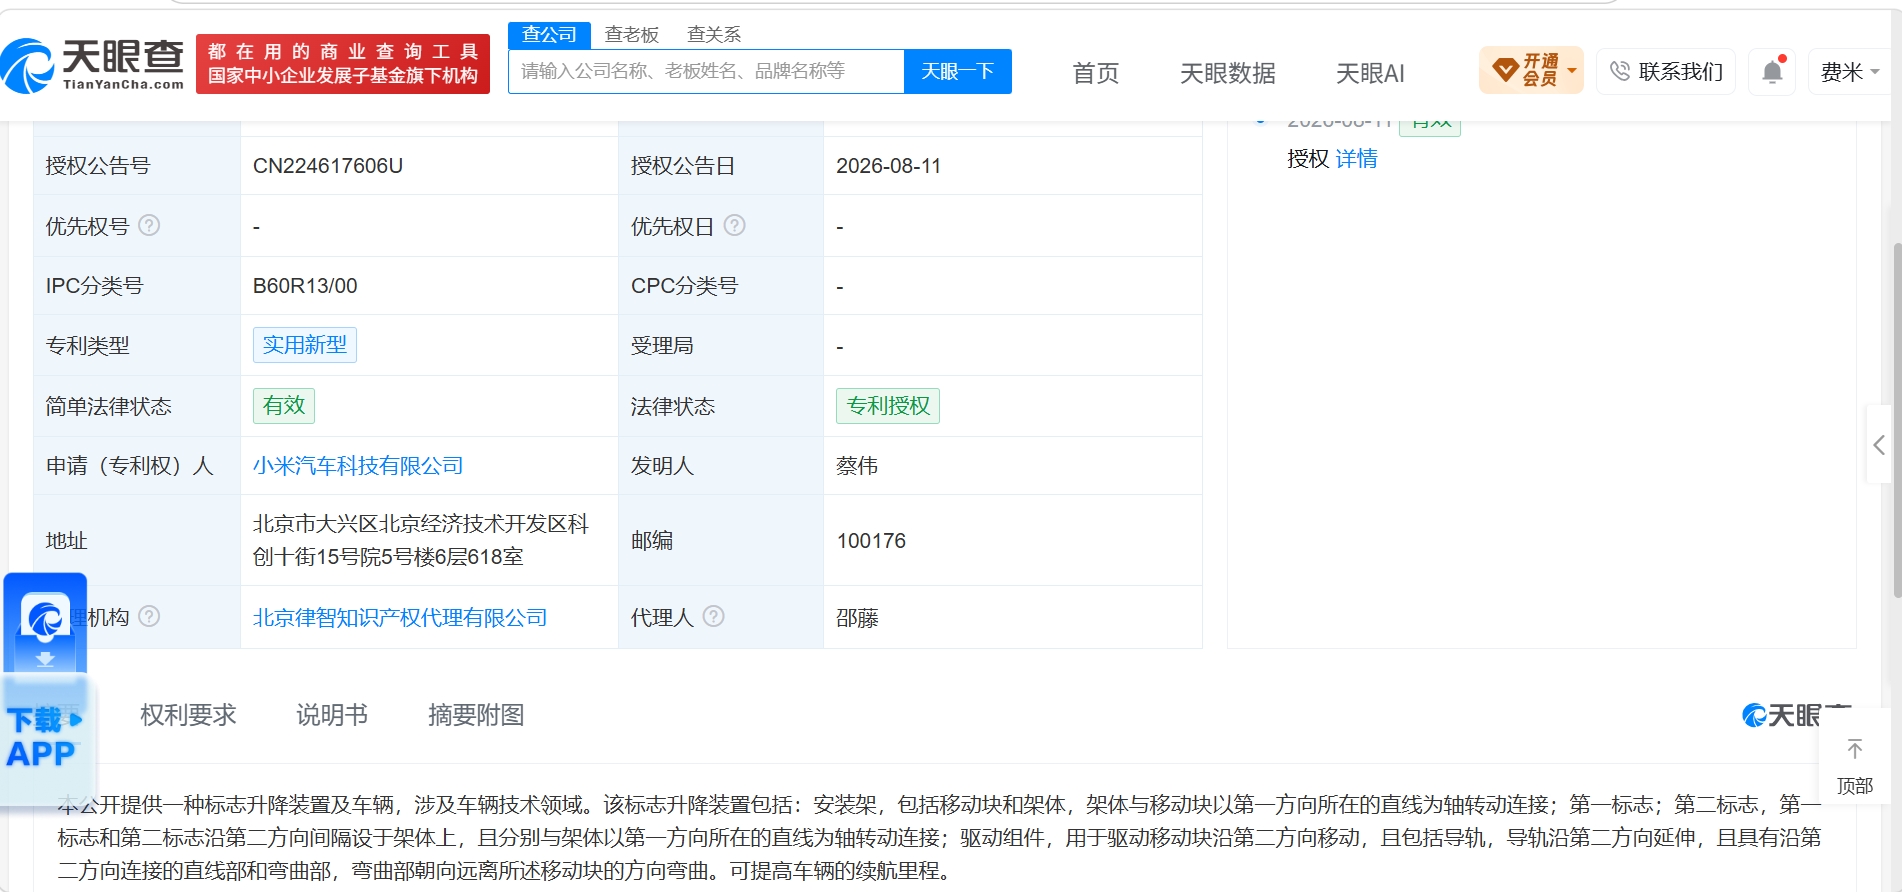
Task: Expand the side panel collapse arrow
Action: 1879,445
